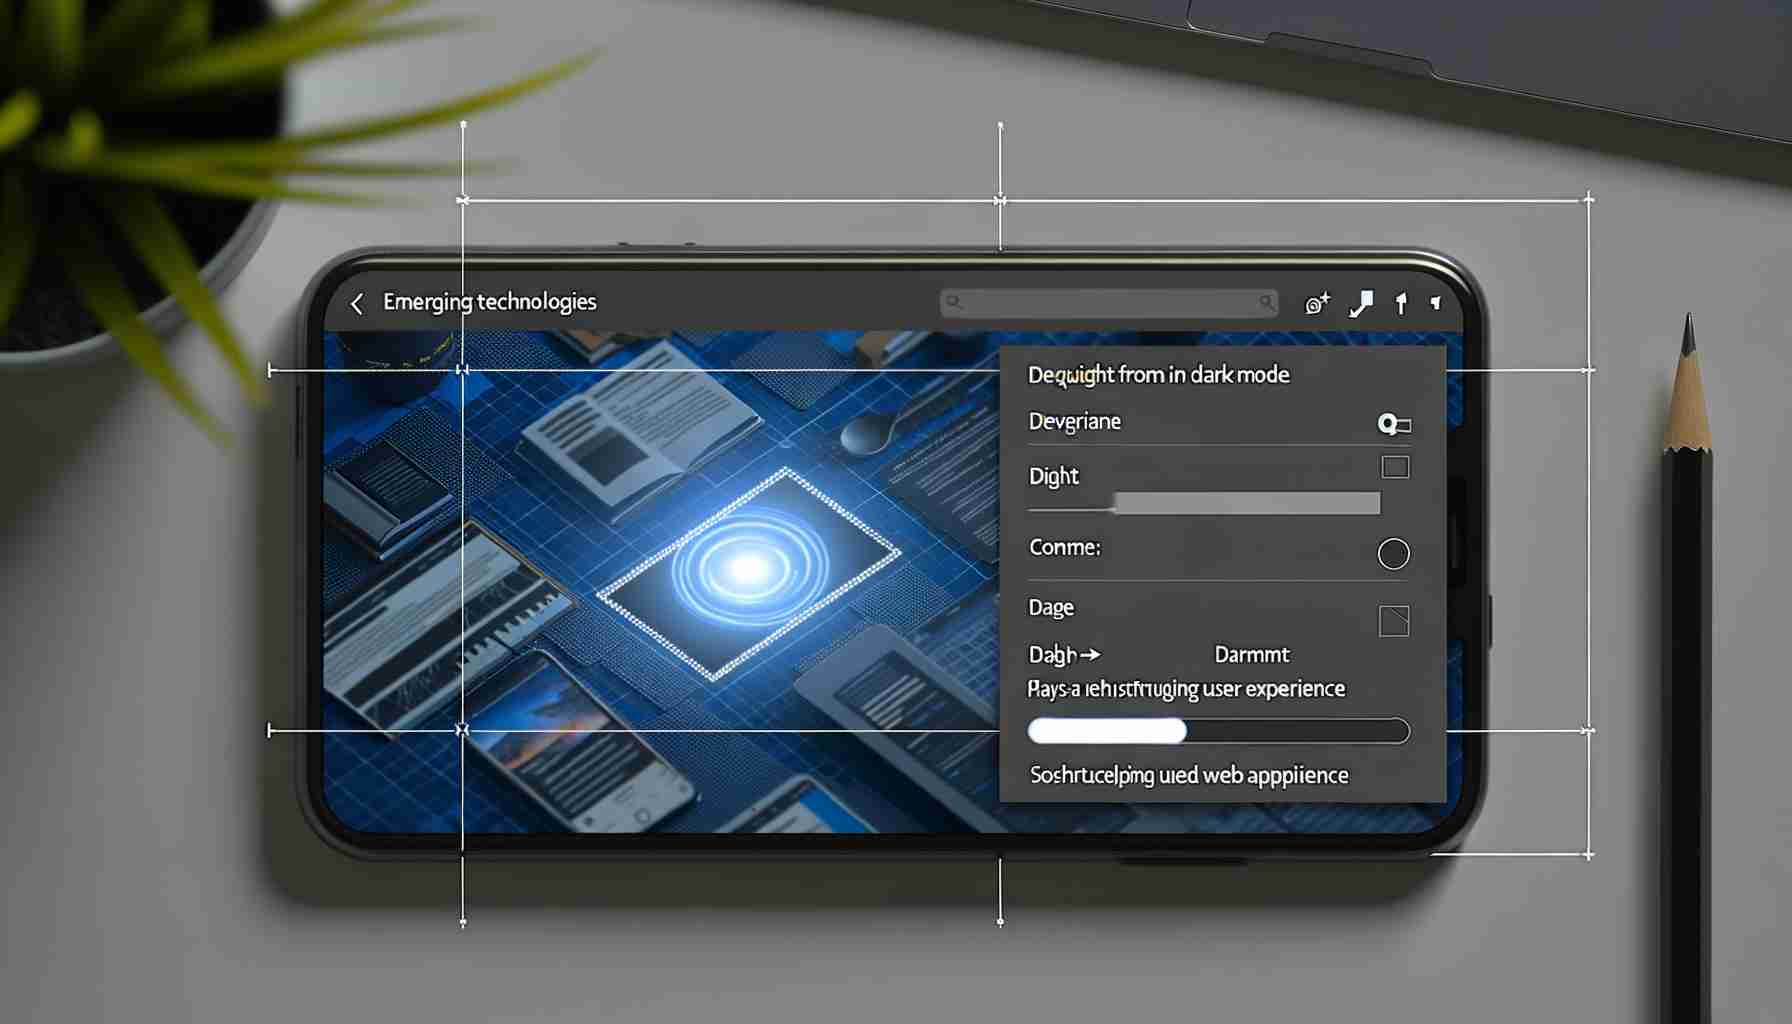Tap the up arrow icon in top bar
This screenshot has height=1024, width=1792.
coord(1401,304)
